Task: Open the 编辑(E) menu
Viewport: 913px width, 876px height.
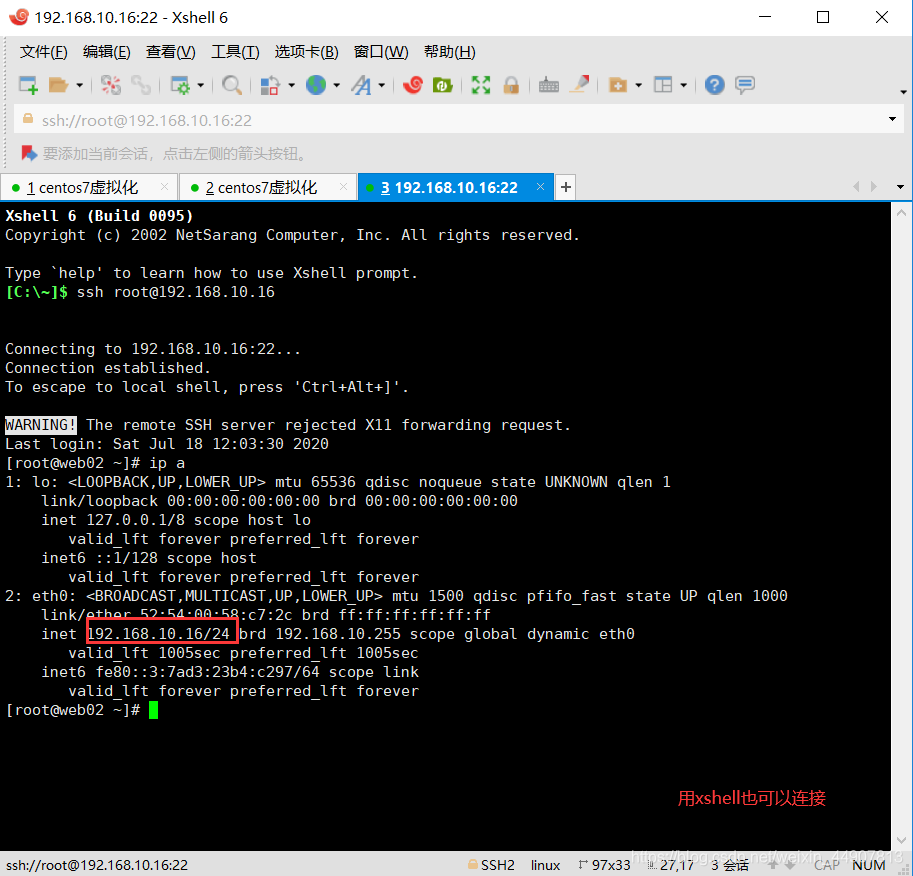Action: click(107, 52)
